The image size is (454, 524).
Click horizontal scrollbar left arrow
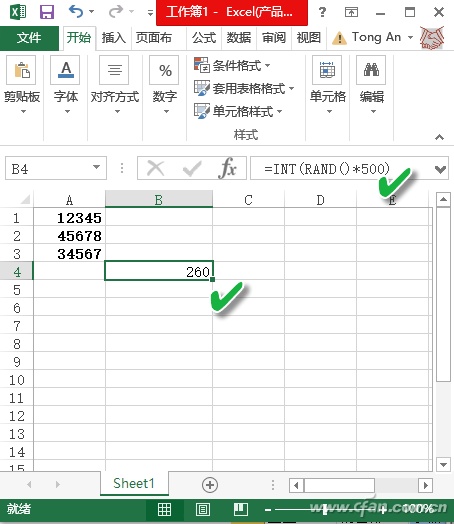[296, 485]
